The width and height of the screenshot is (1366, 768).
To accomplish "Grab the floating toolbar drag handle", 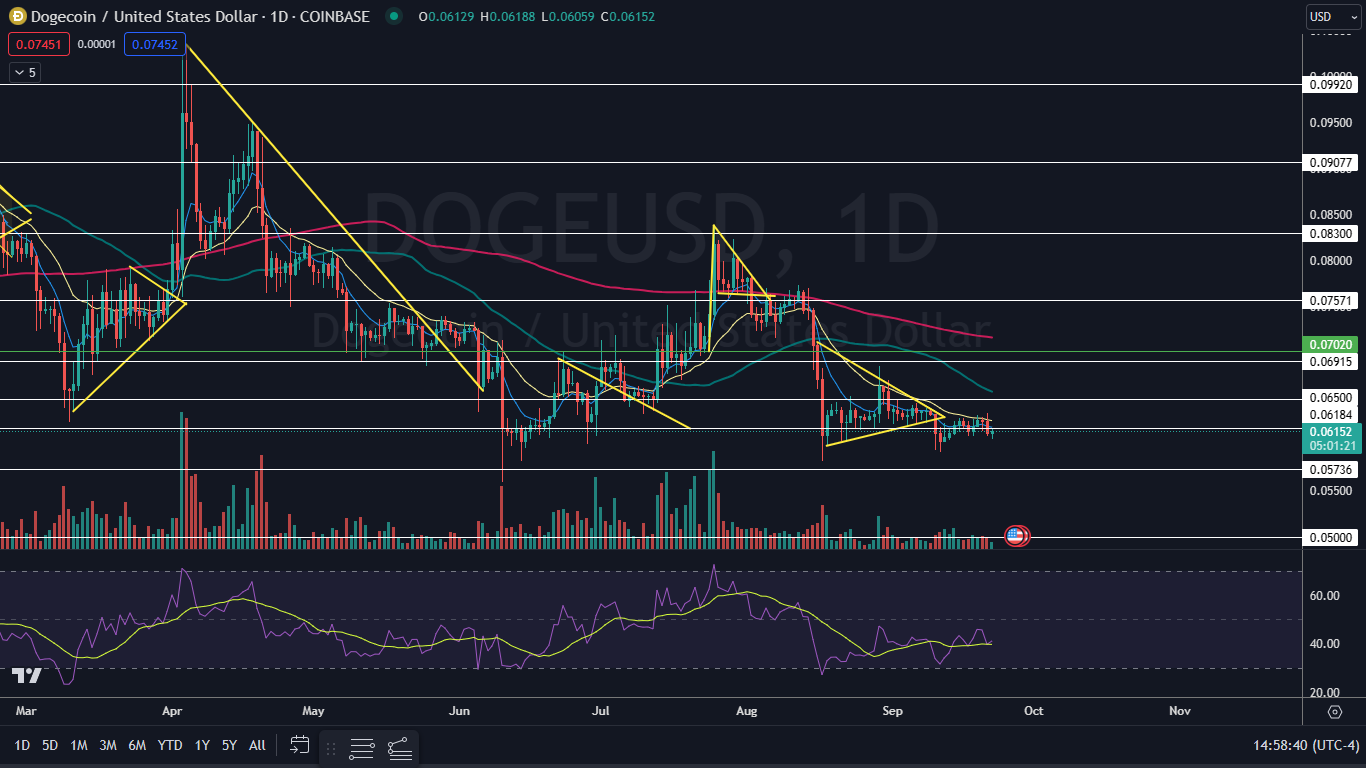I will [331, 747].
